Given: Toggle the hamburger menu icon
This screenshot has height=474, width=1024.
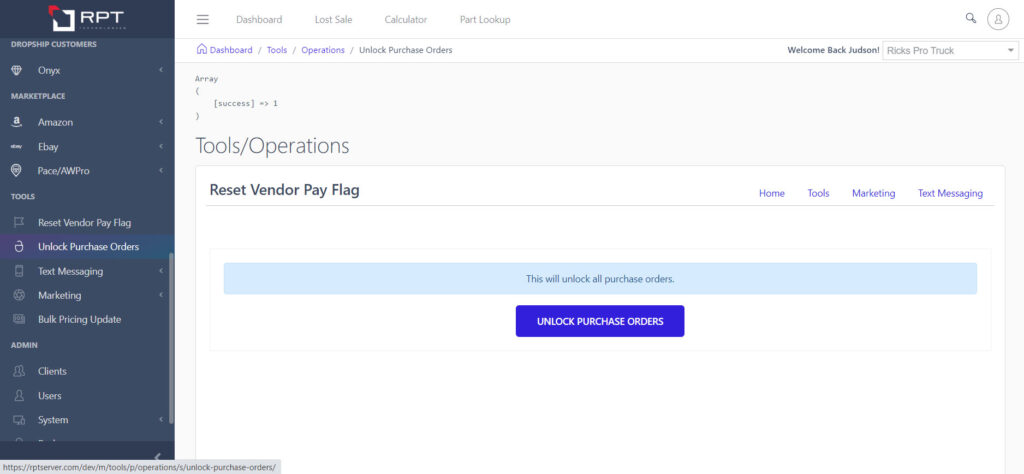Looking at the screenshot, I should [202, 20].
